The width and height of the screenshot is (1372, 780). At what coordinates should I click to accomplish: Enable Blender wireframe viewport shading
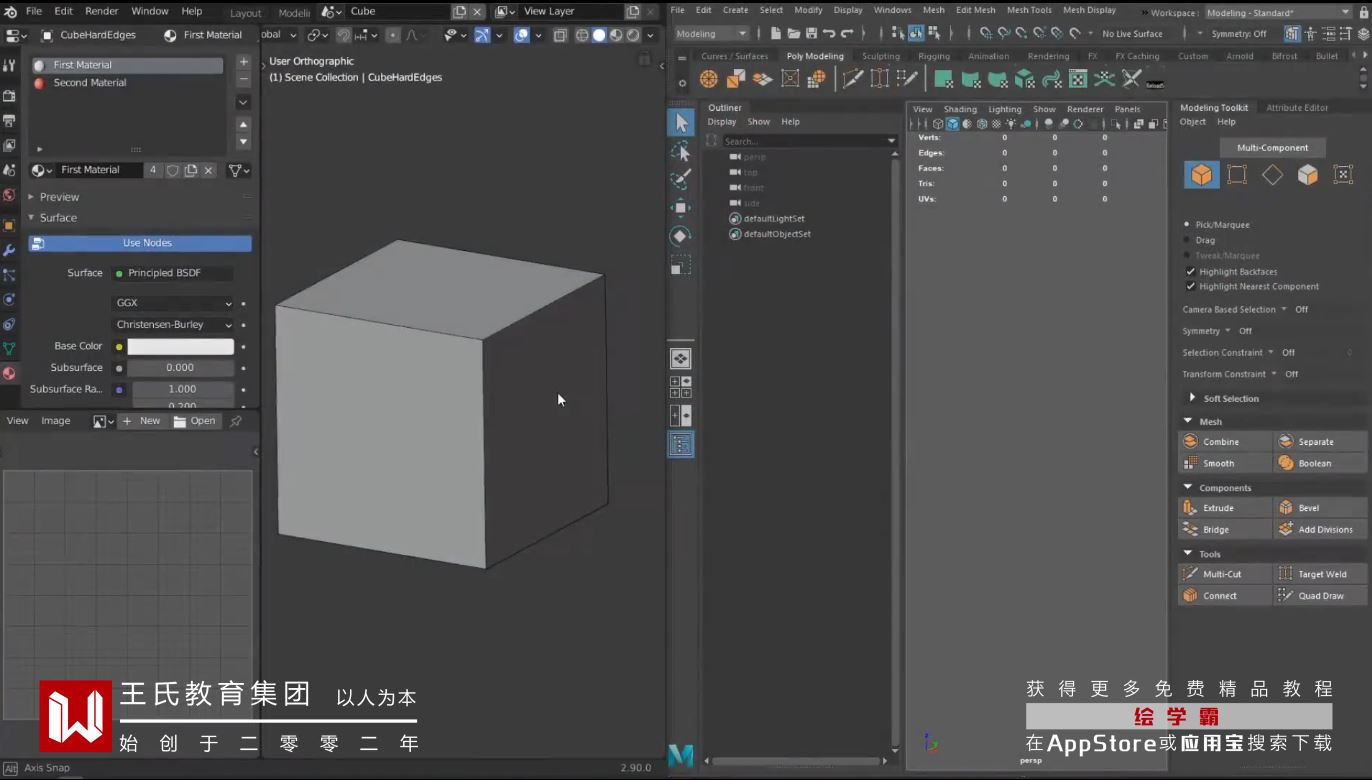[x=581, y=35]
